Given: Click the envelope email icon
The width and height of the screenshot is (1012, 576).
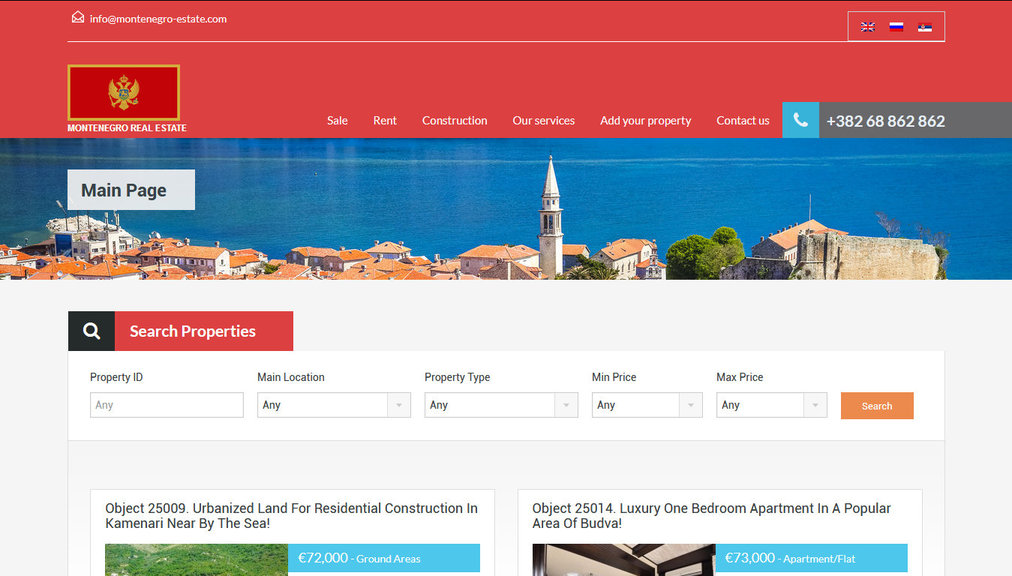Looking at the screenshot, I should (78, 18).
